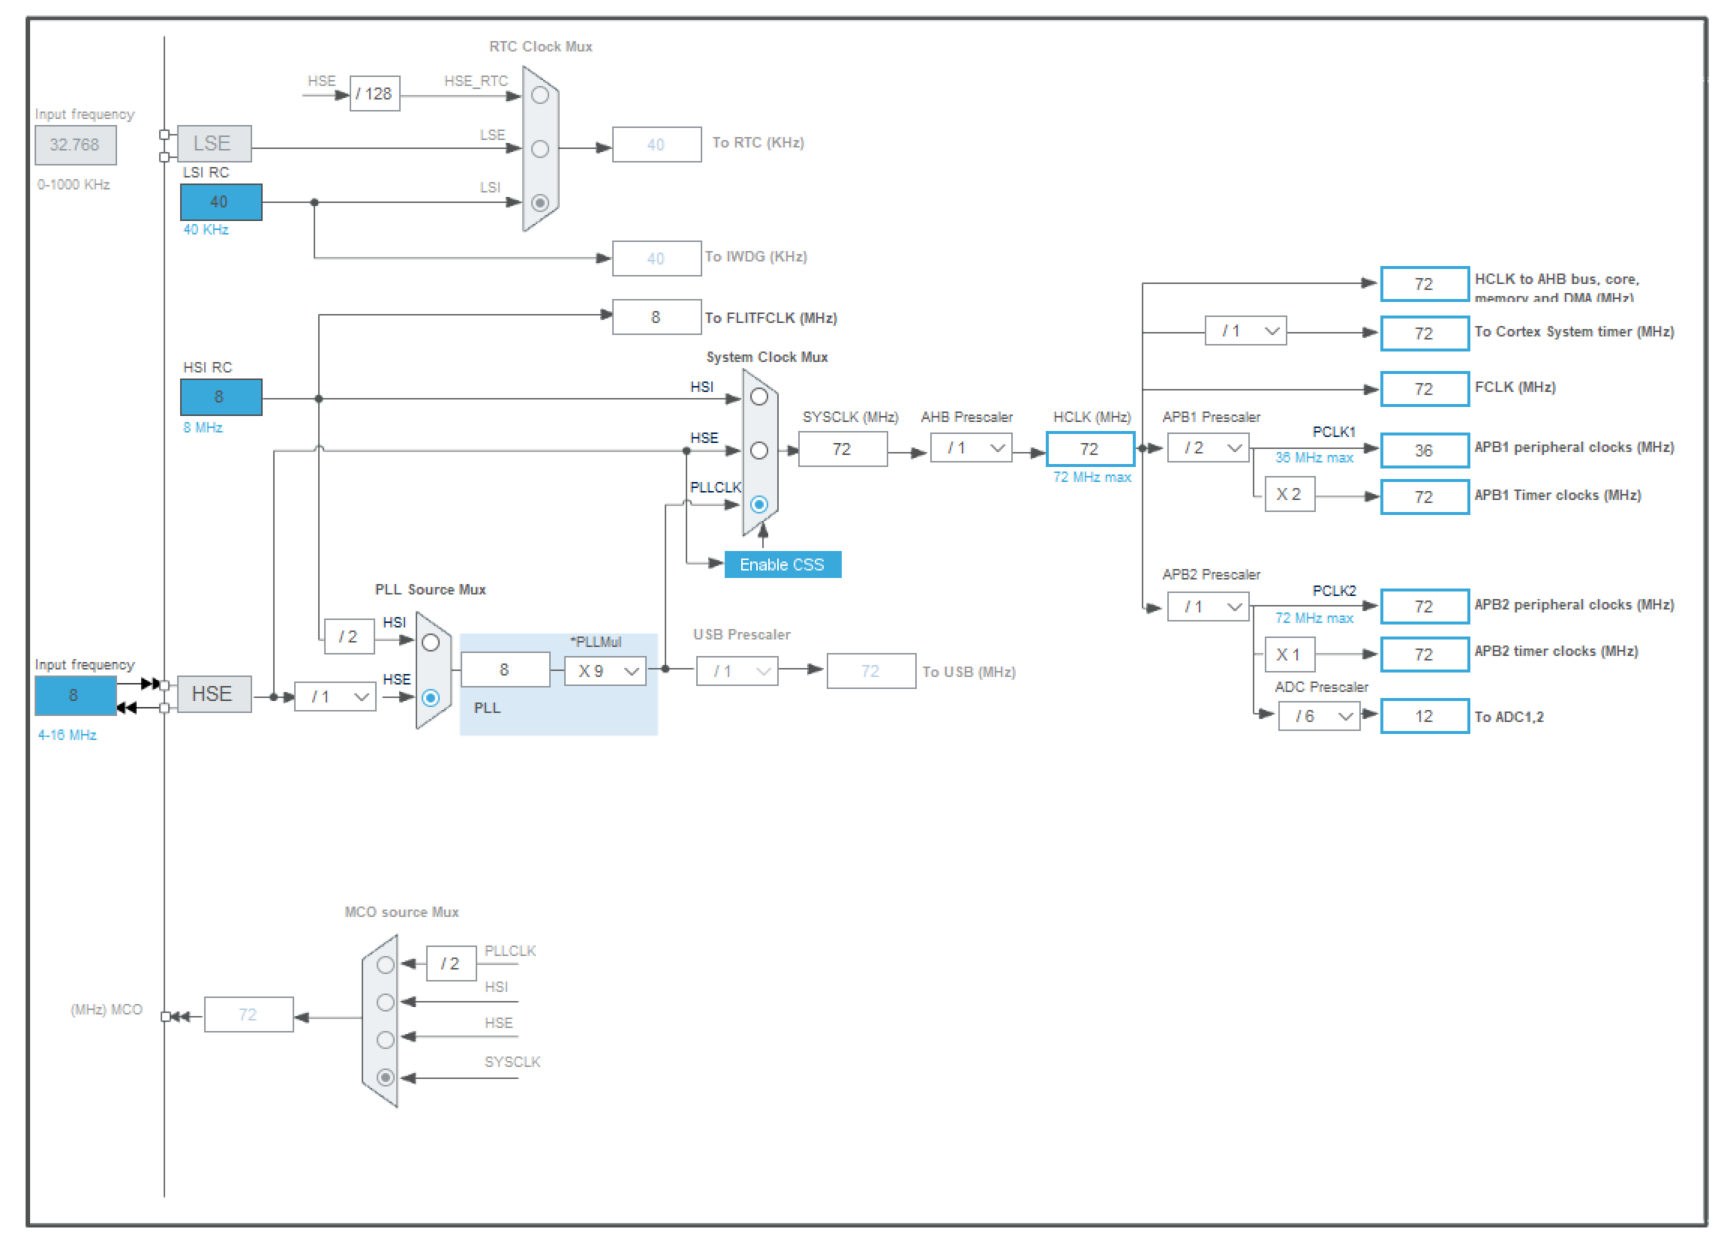
Task: Open the PLLMul X 9 dropdown
Action: coord(605,671)
